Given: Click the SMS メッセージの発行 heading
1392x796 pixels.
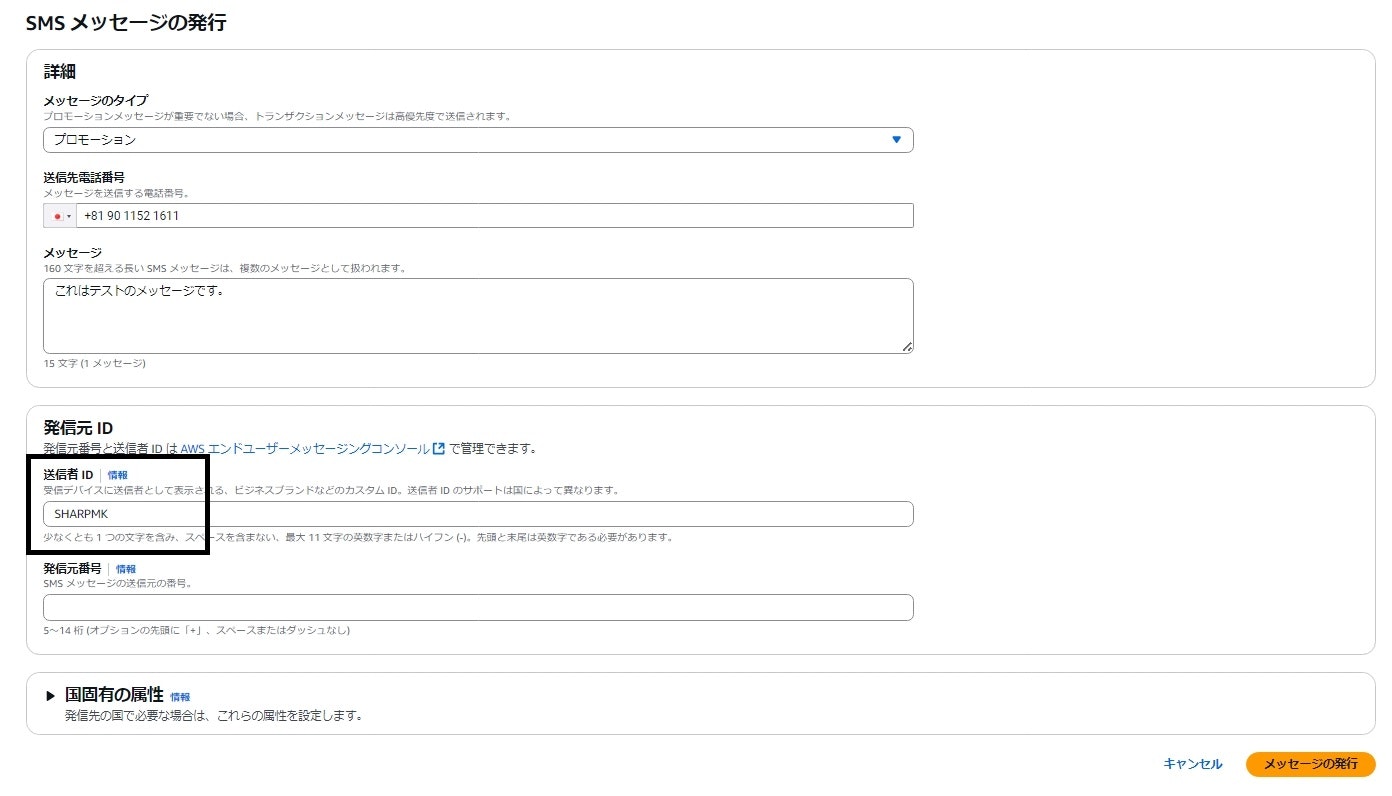Looking at the screenshot, I should click(126, 23).
